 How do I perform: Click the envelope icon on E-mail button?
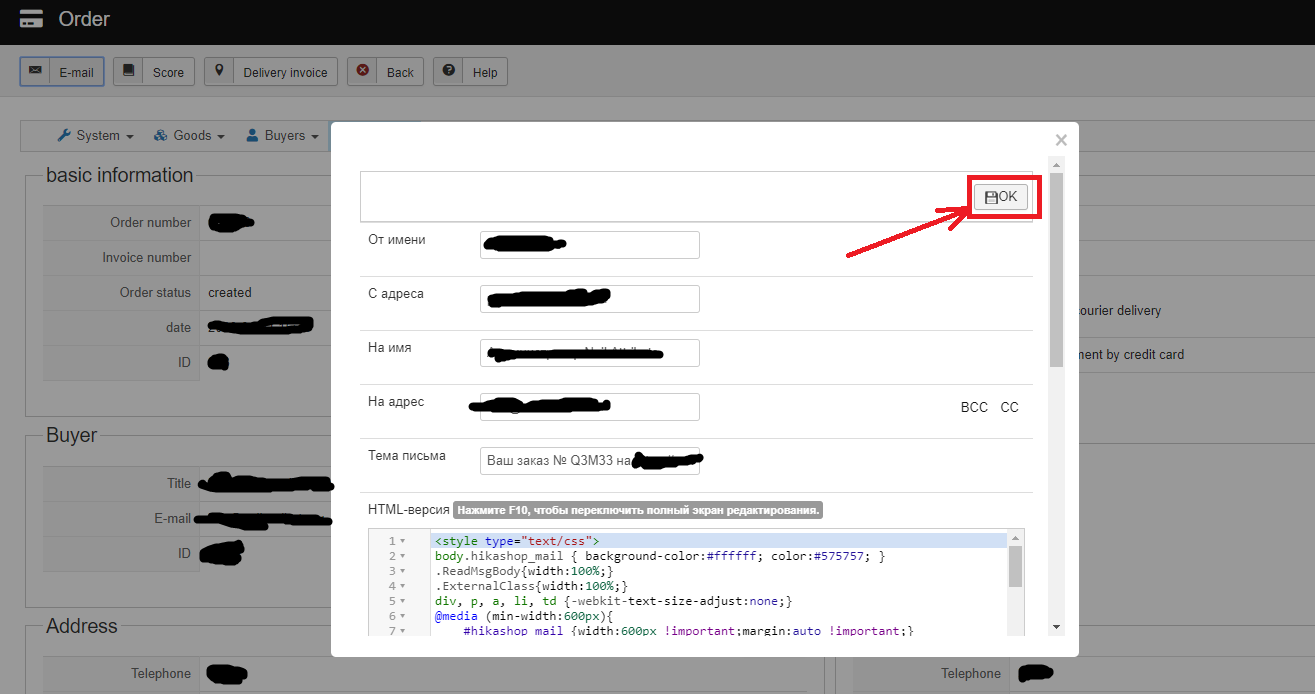click(36, 71)
